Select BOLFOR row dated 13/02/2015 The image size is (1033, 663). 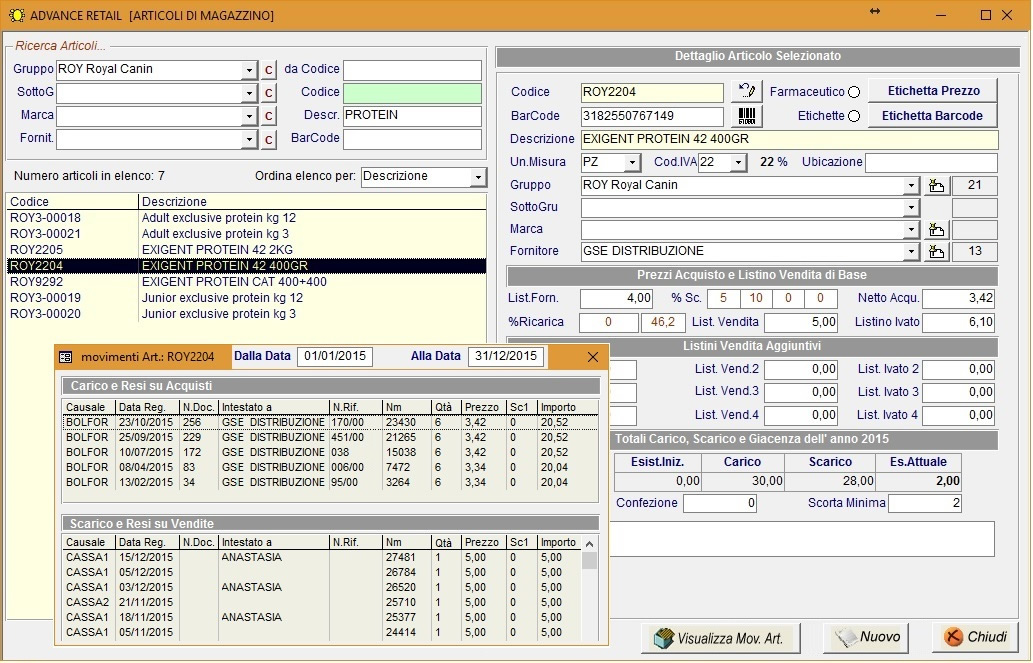pos(330,482)
